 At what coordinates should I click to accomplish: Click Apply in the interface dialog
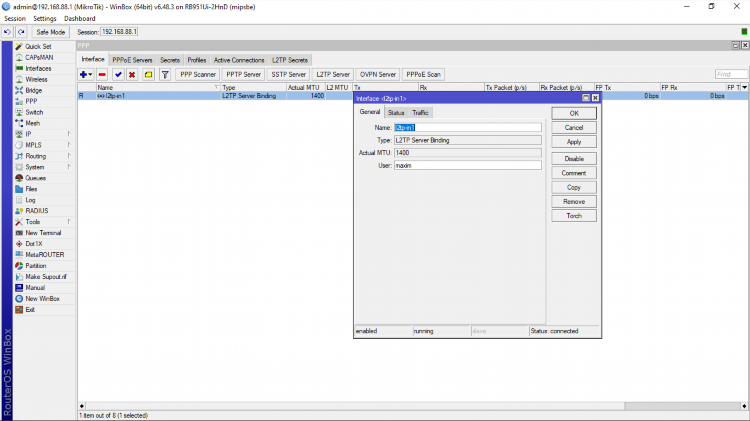click(x=574, y=142)
